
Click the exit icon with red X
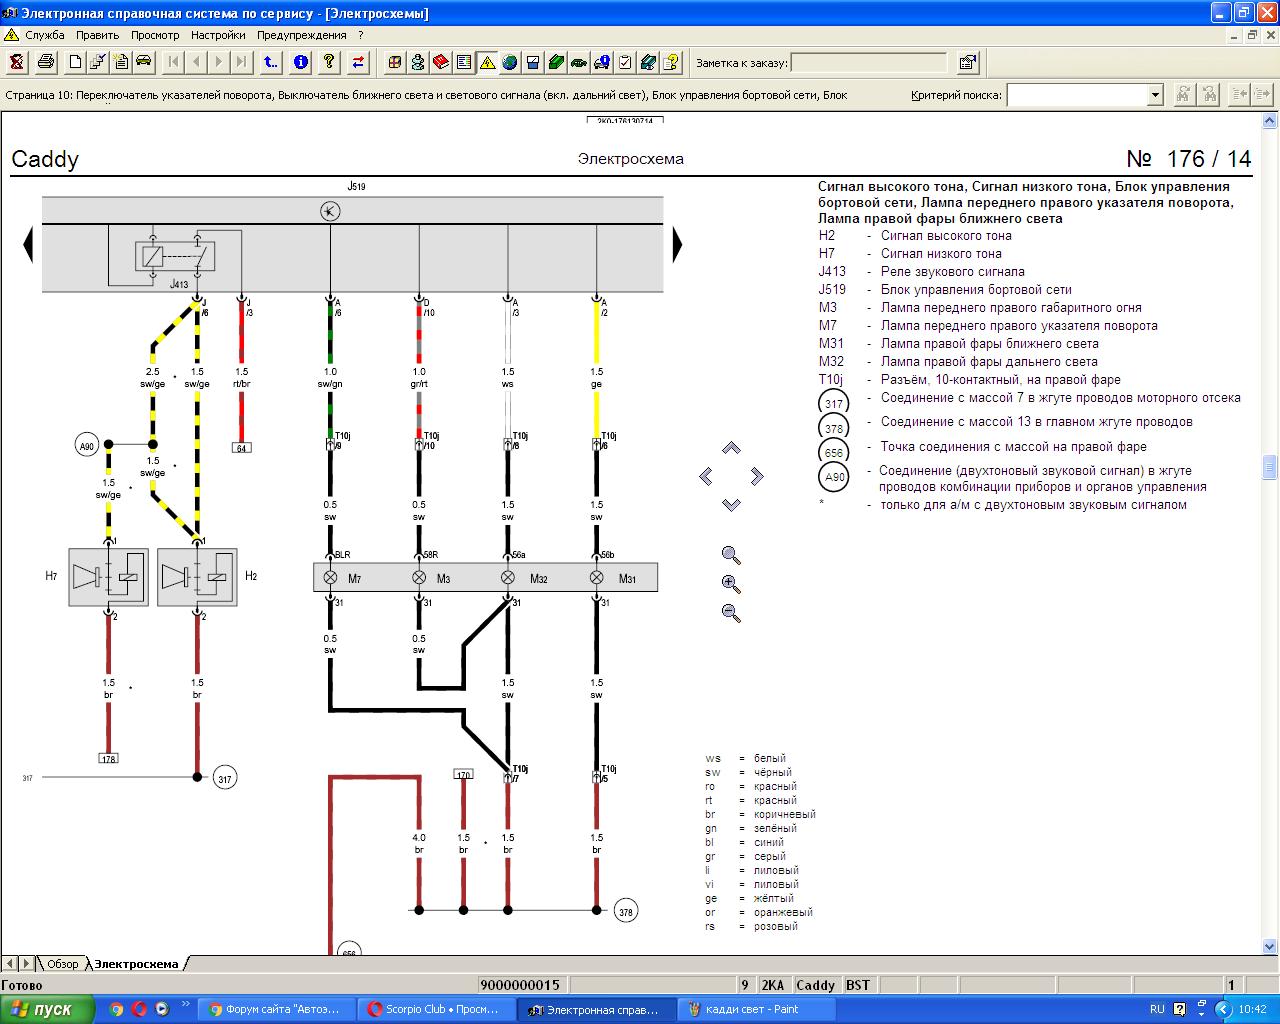[x=16, y=62]
